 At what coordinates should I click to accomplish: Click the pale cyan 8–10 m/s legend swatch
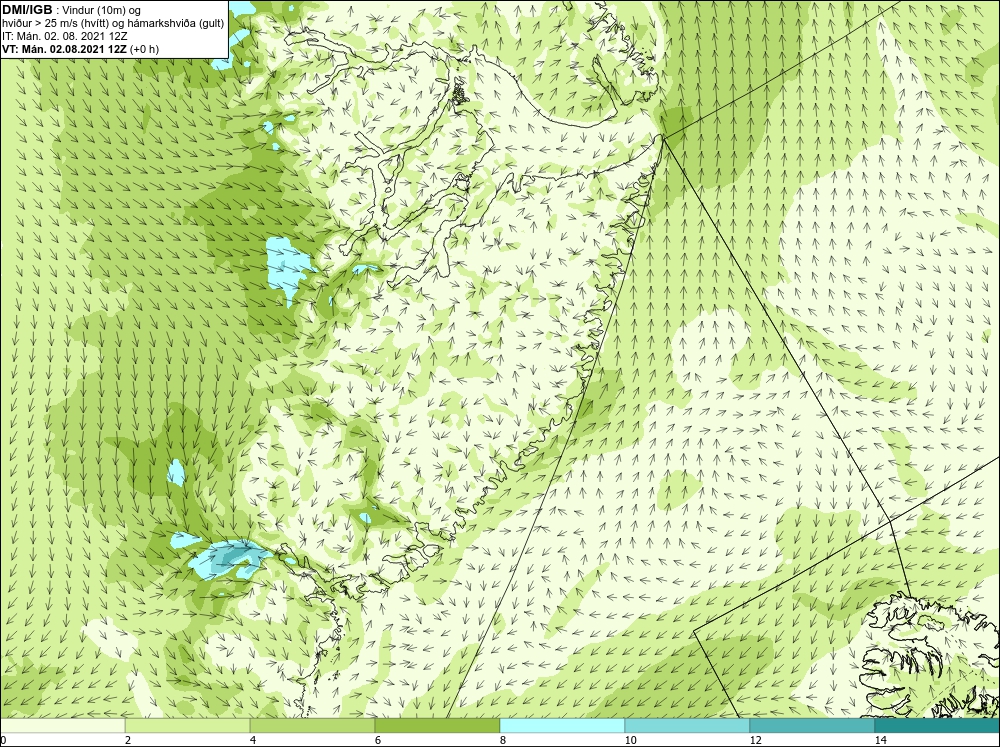562,726
